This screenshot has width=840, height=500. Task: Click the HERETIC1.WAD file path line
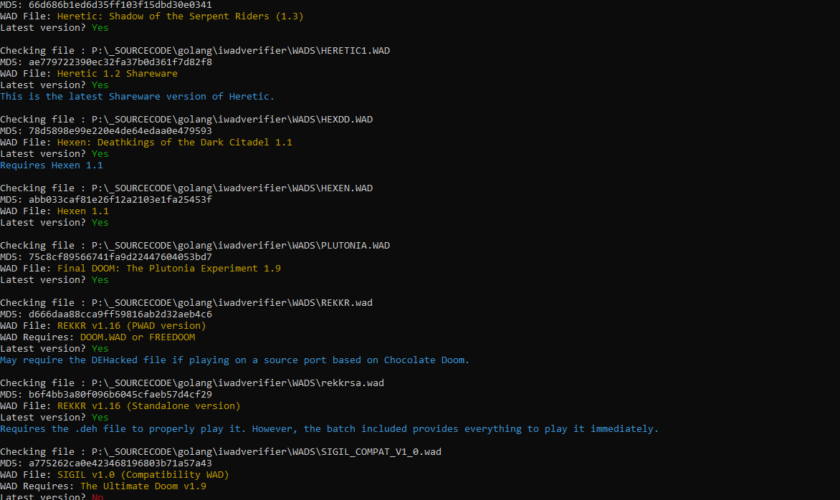186,50
